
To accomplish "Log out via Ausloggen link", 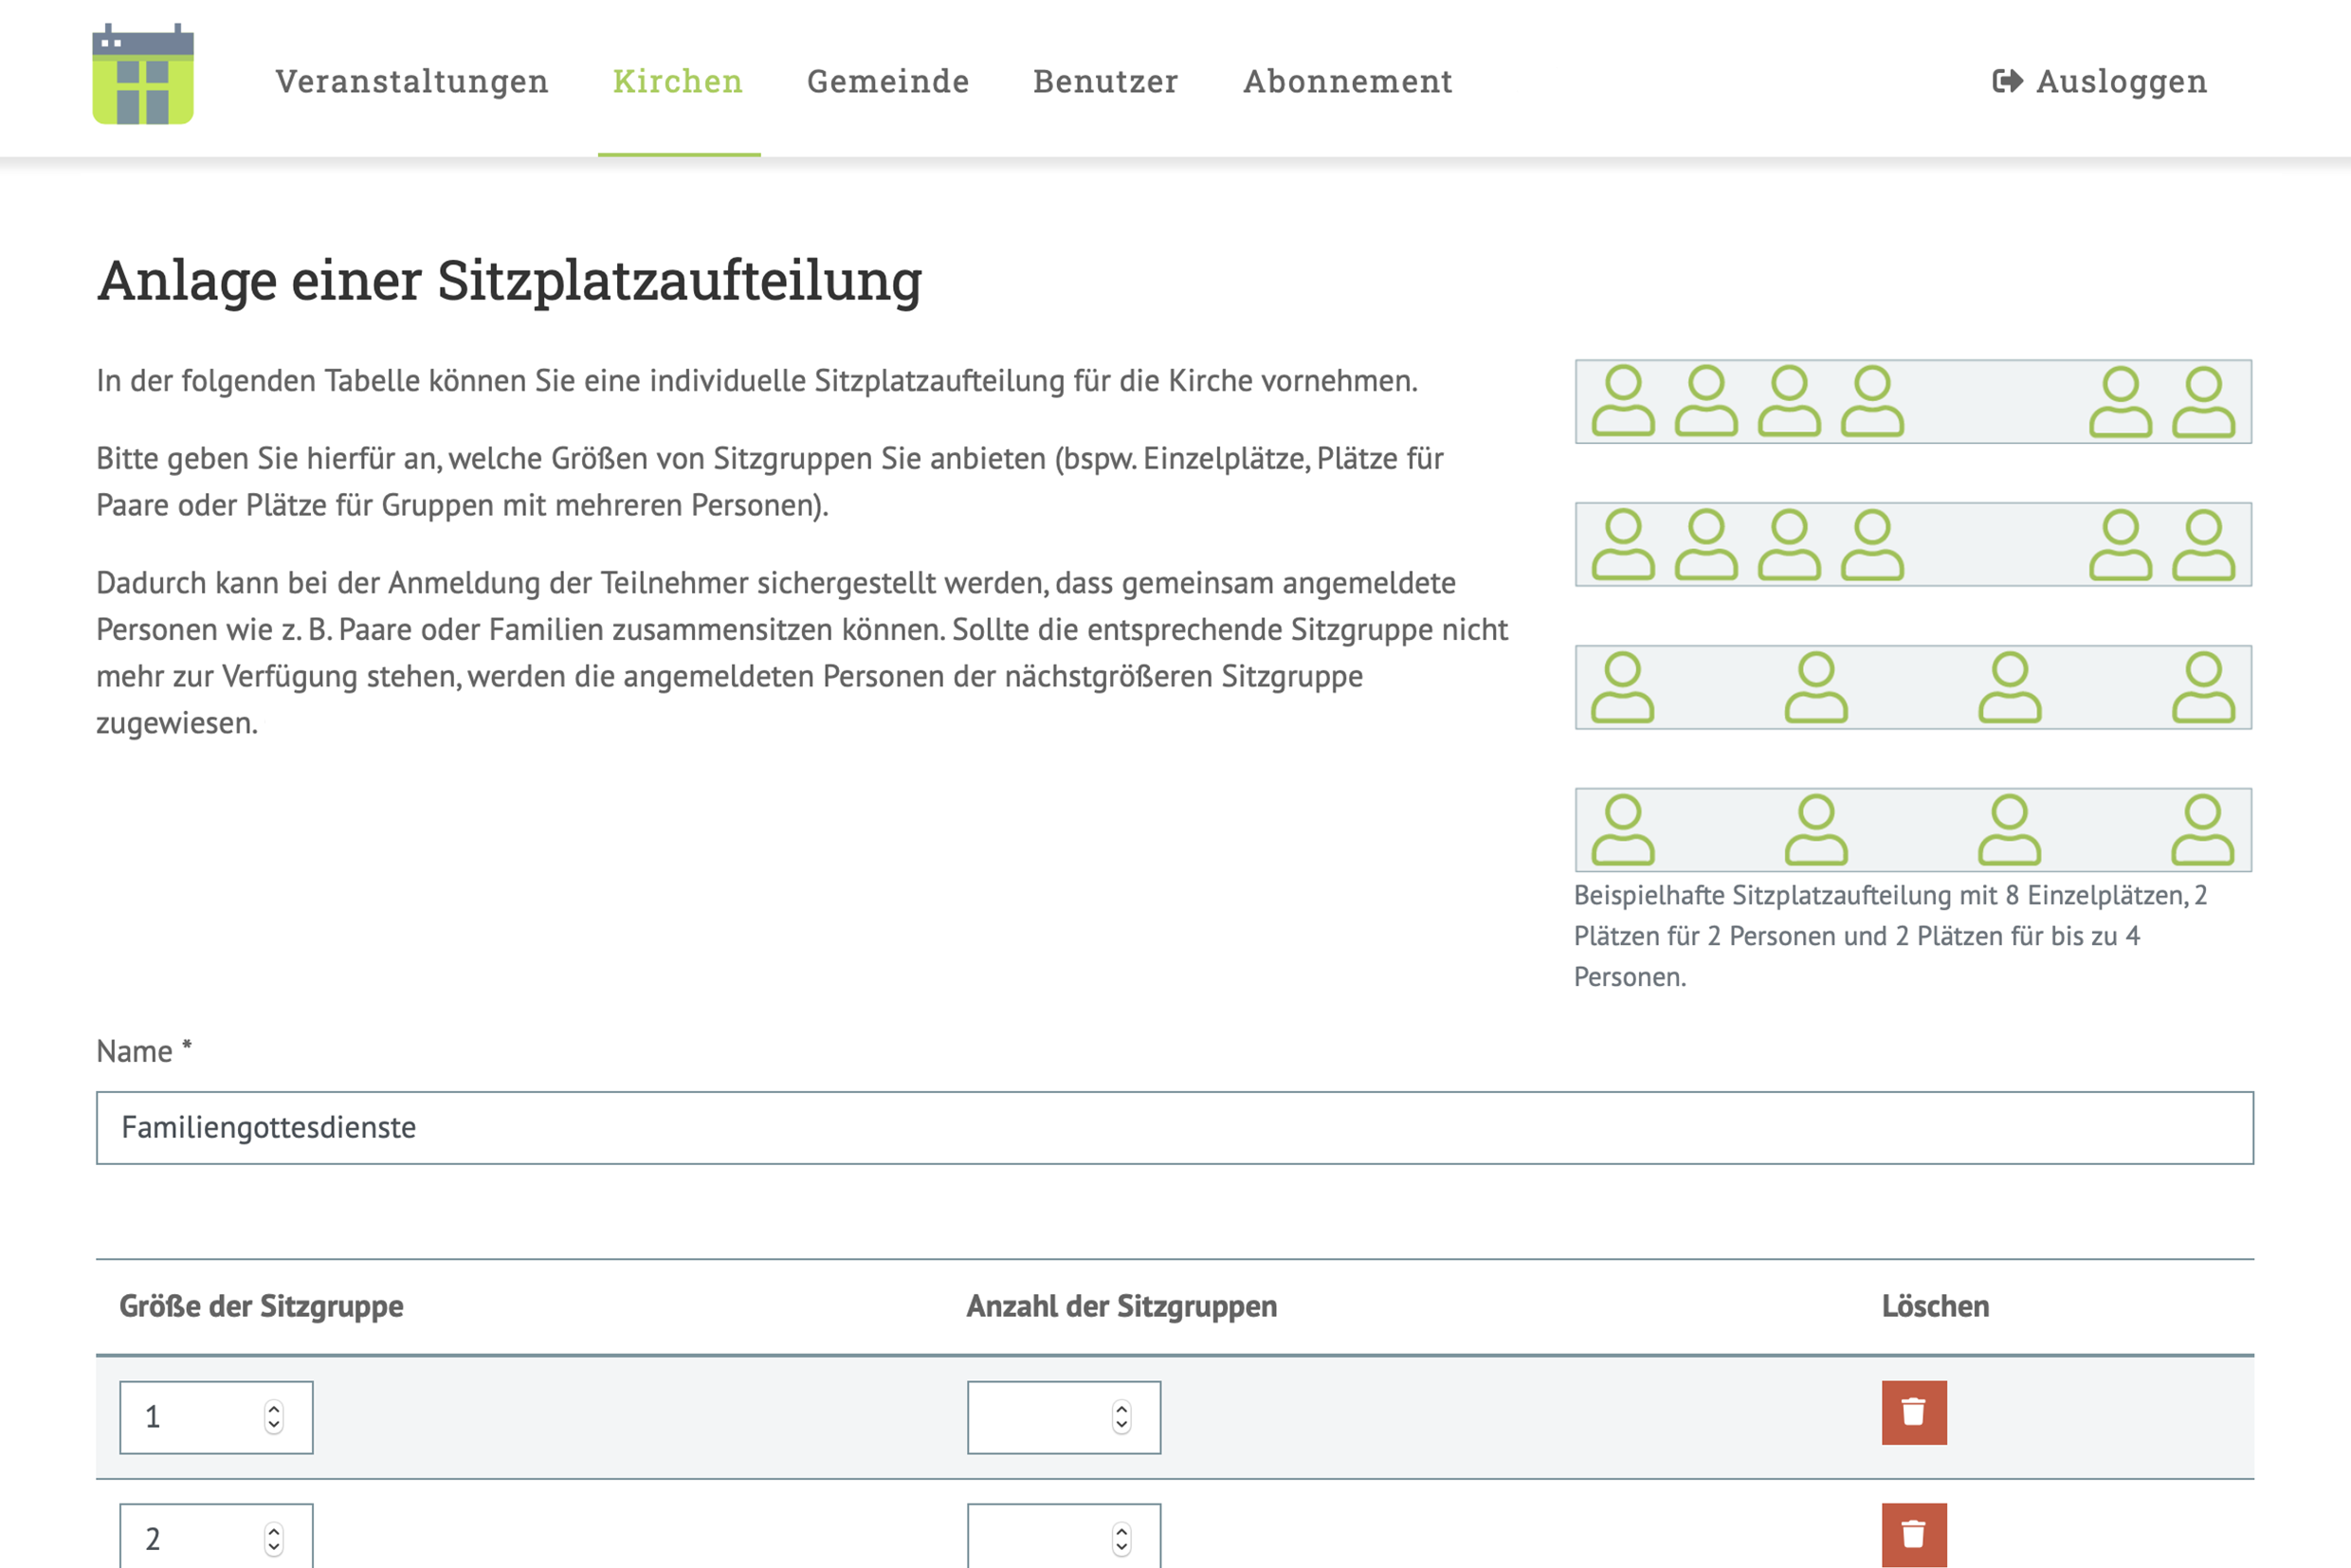I will (x=2120, y=81).
